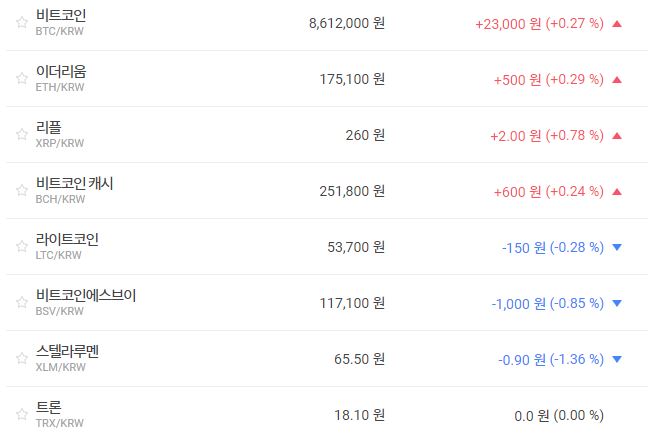Add Tron TRX/KRW to favorites
The height and width of the screenshot is (440, 648).
pyautogui.click(x=21, y=414)
